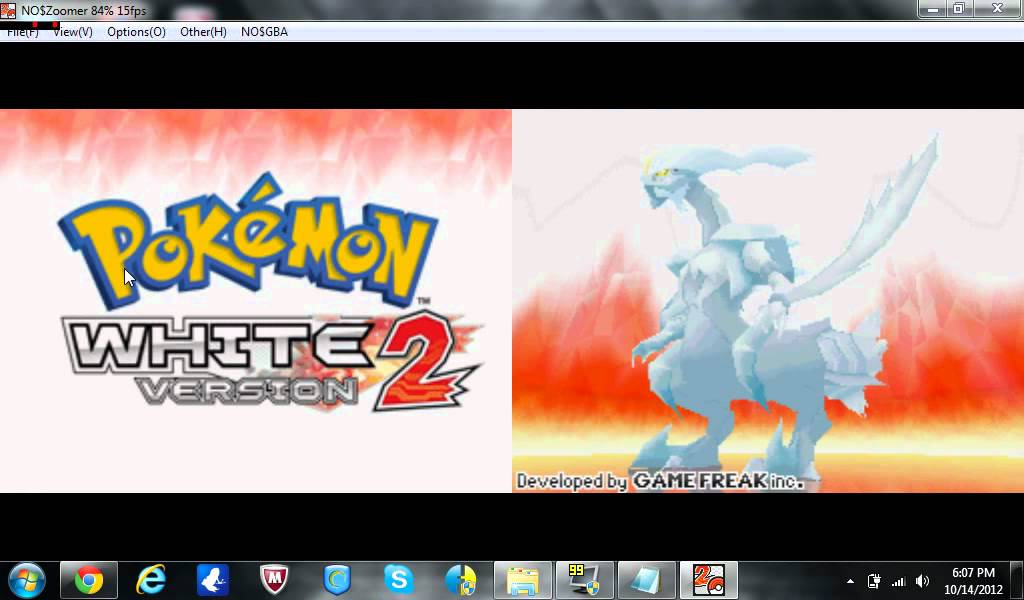The image size is (1024, 600).
Task: Show hidden system tray icons
Action: [x=850, y=581]
